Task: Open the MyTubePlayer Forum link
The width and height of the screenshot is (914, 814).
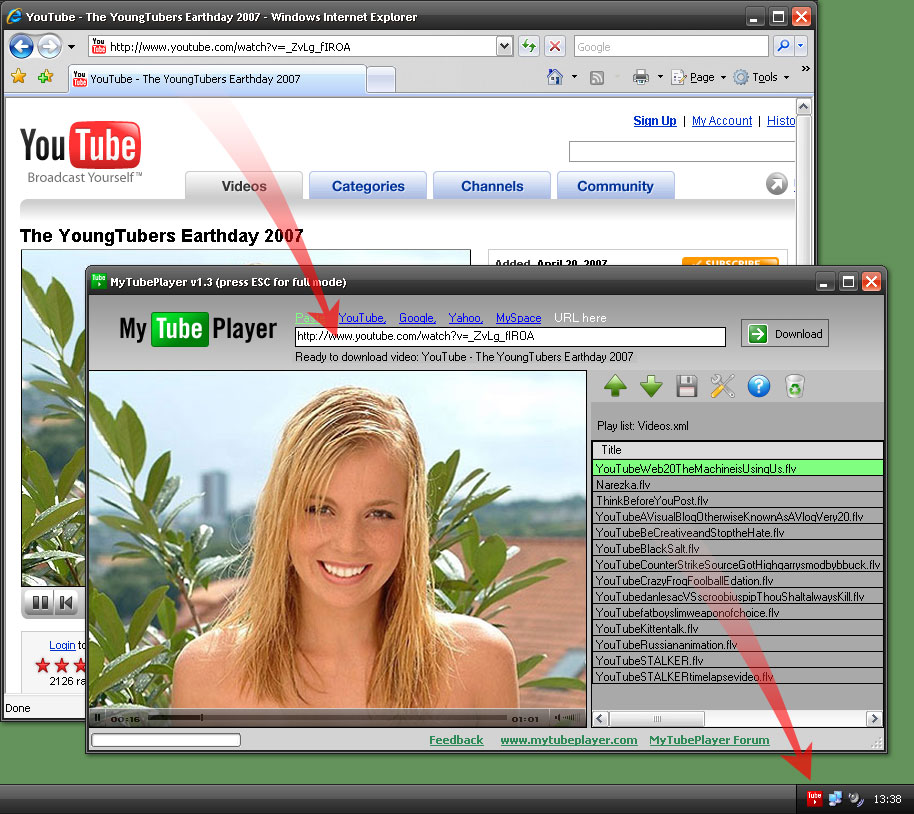Action: [x=709, y=740]
